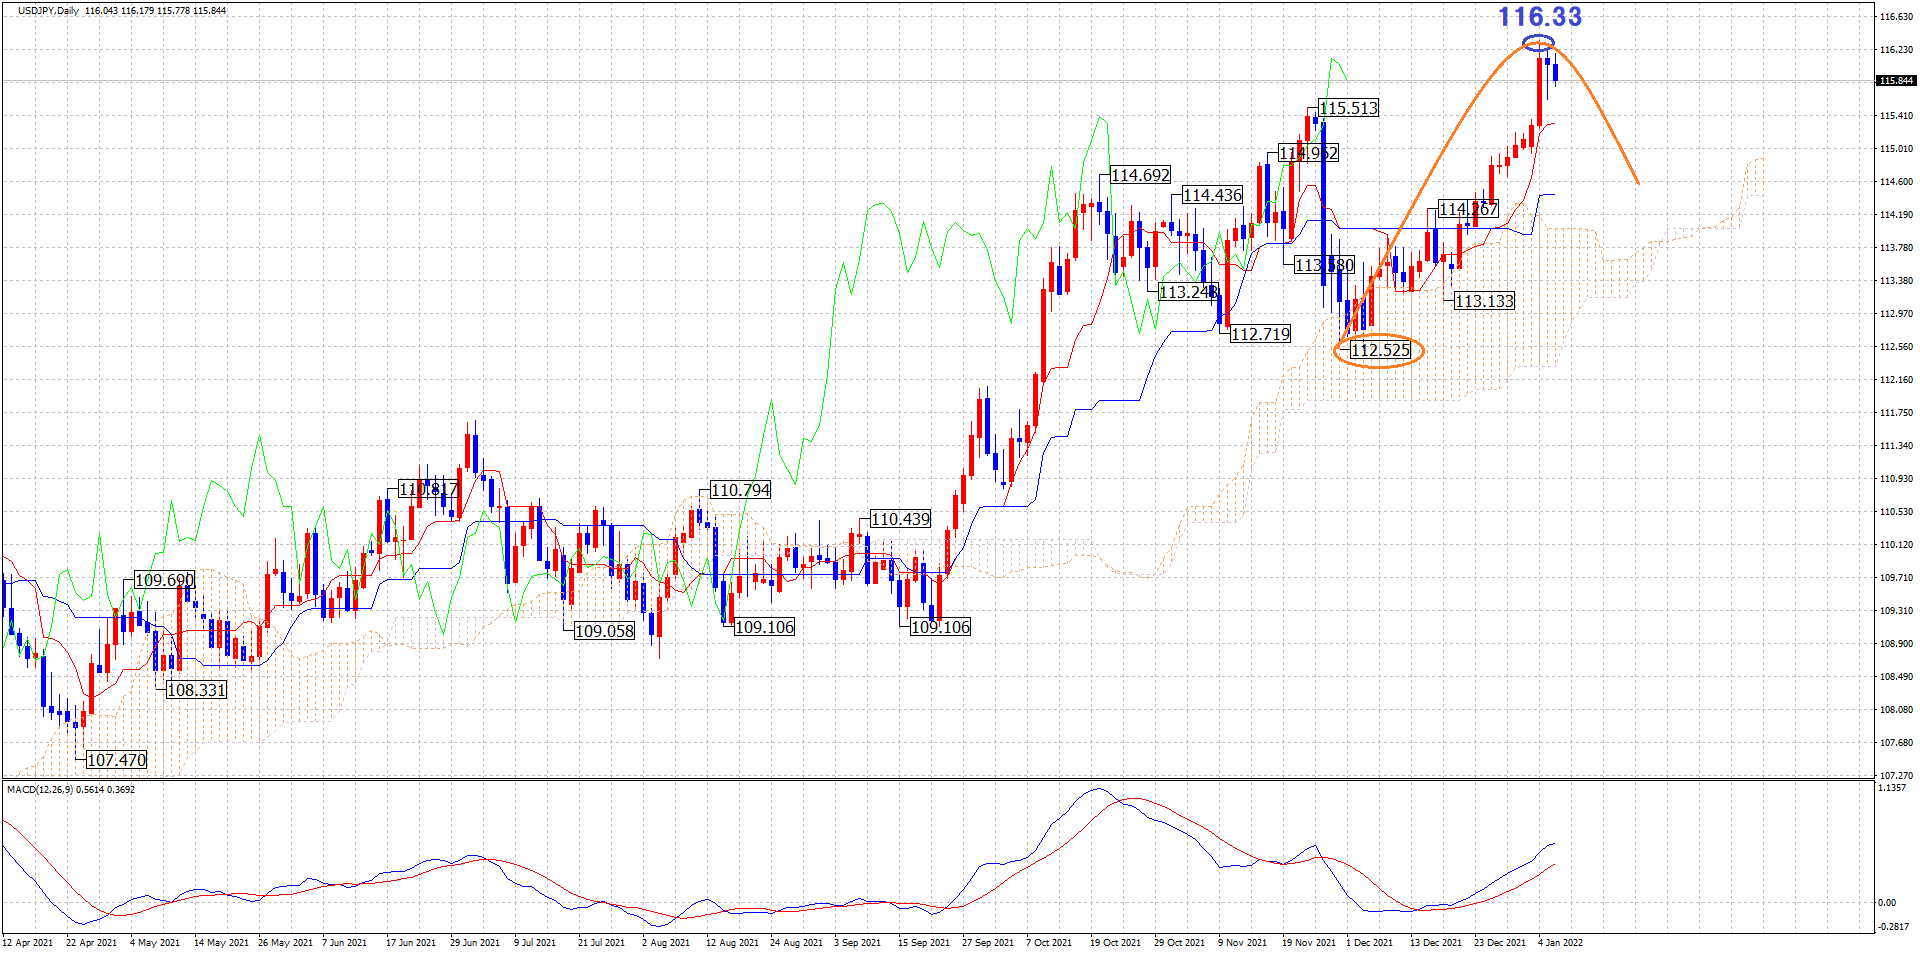Click the 112.719 price label
The width and height of the screenshot is (1920, 954).
[1260, 334]
